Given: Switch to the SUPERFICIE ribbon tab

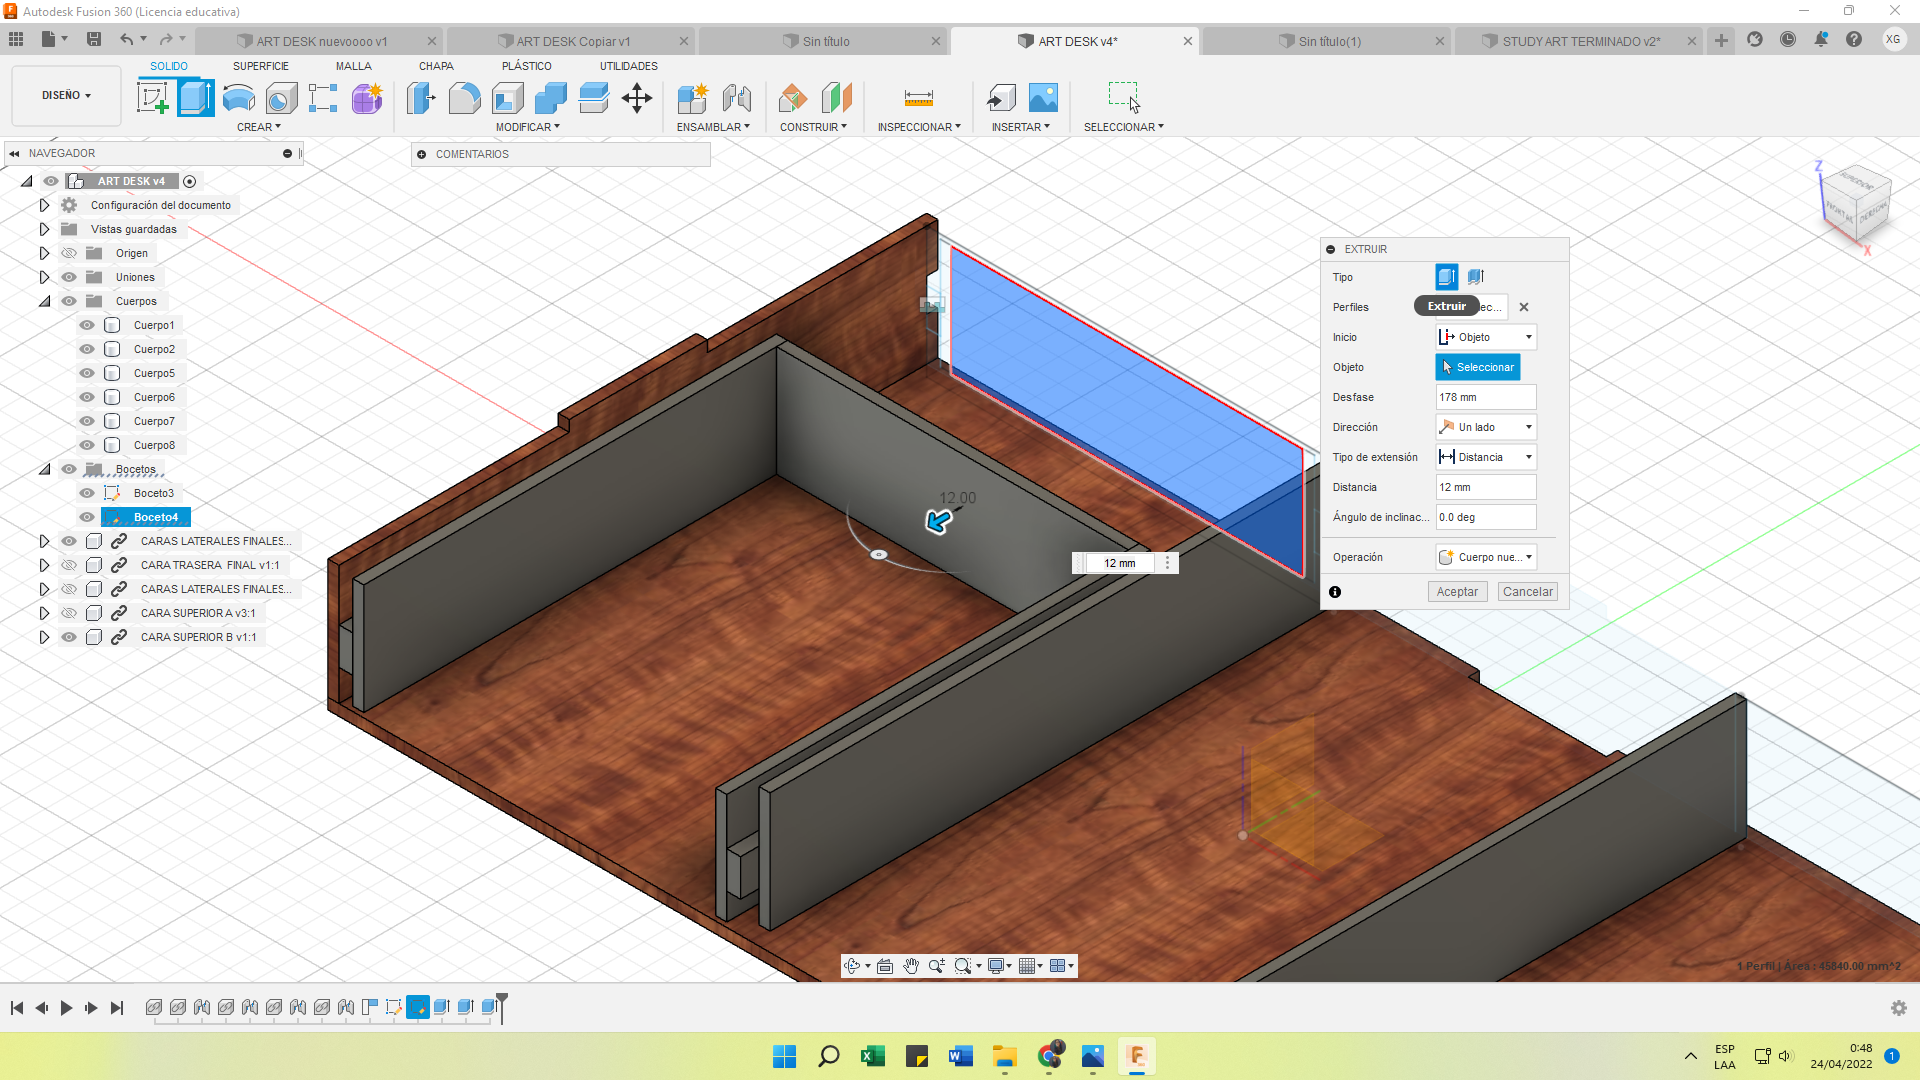Looking at the screenshot, I should click(x=260, y=66).
